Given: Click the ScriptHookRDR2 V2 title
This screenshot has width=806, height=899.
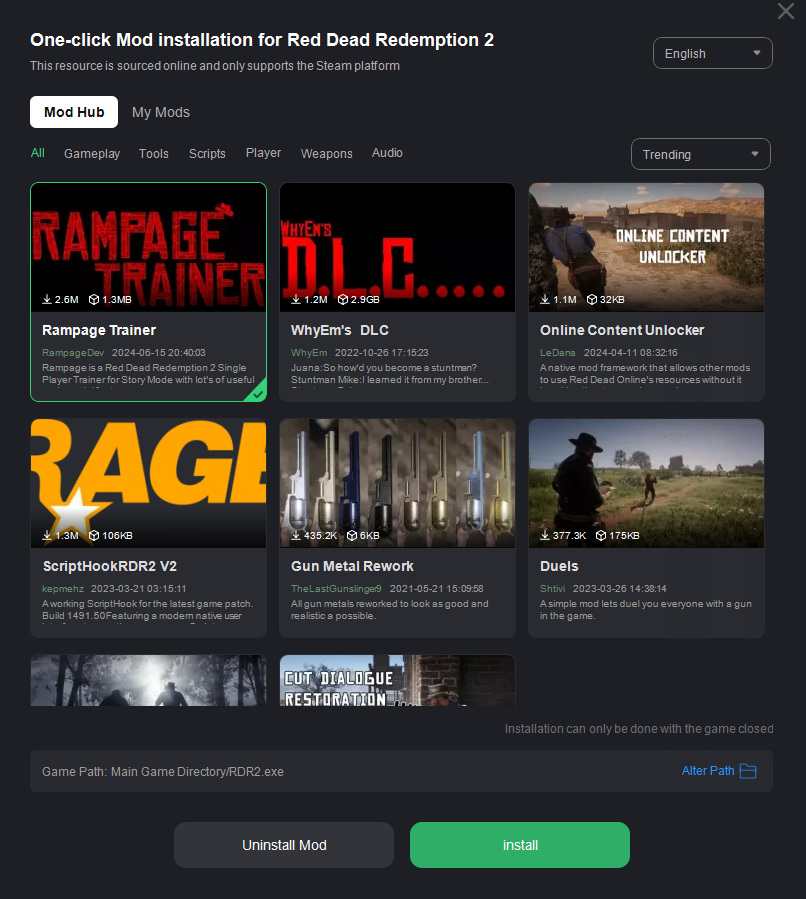Looking at the screenshot, I should coord(109,566).
